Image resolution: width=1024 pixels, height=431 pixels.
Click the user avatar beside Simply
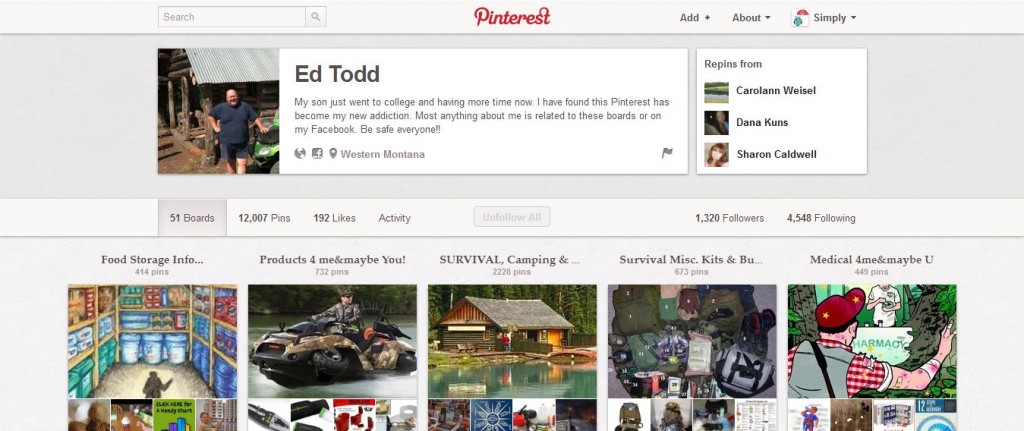coord(800,18)
